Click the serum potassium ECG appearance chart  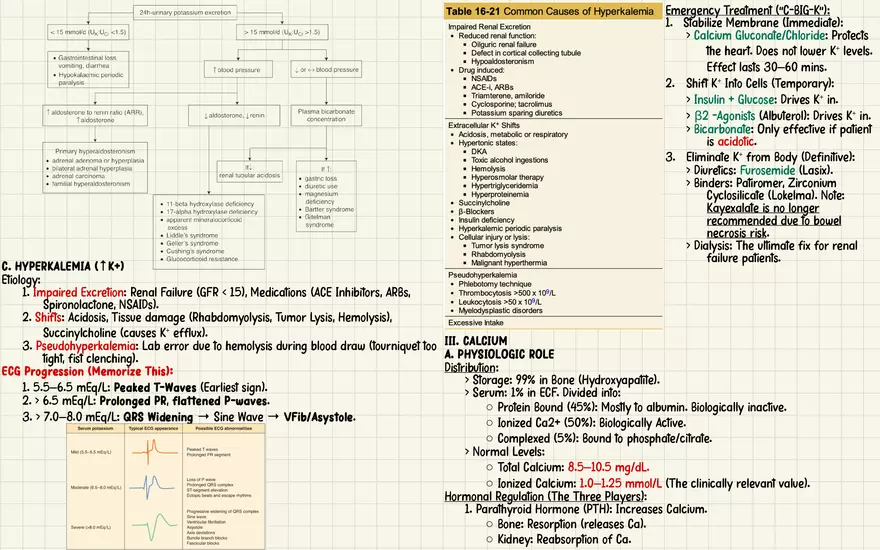click(x=166, y=486)
